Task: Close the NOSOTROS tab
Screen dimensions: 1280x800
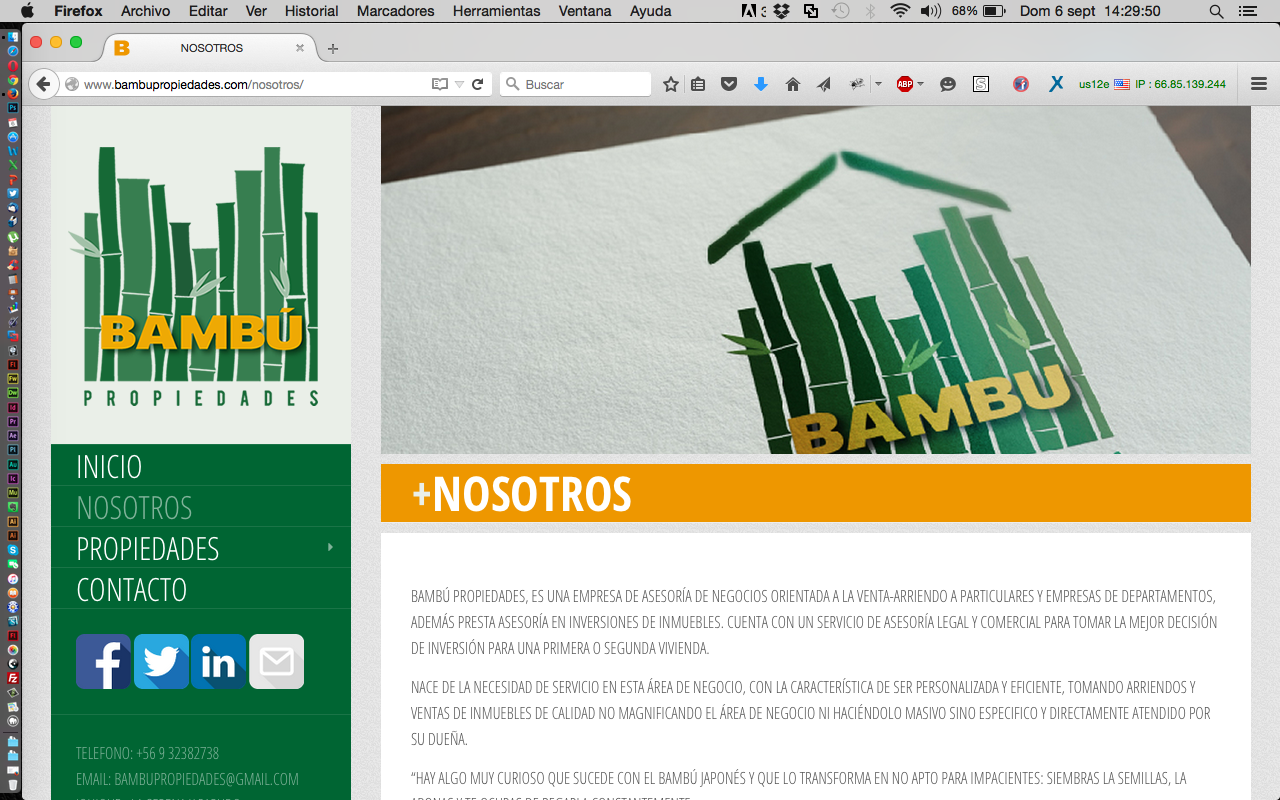Action: [300, 48]
